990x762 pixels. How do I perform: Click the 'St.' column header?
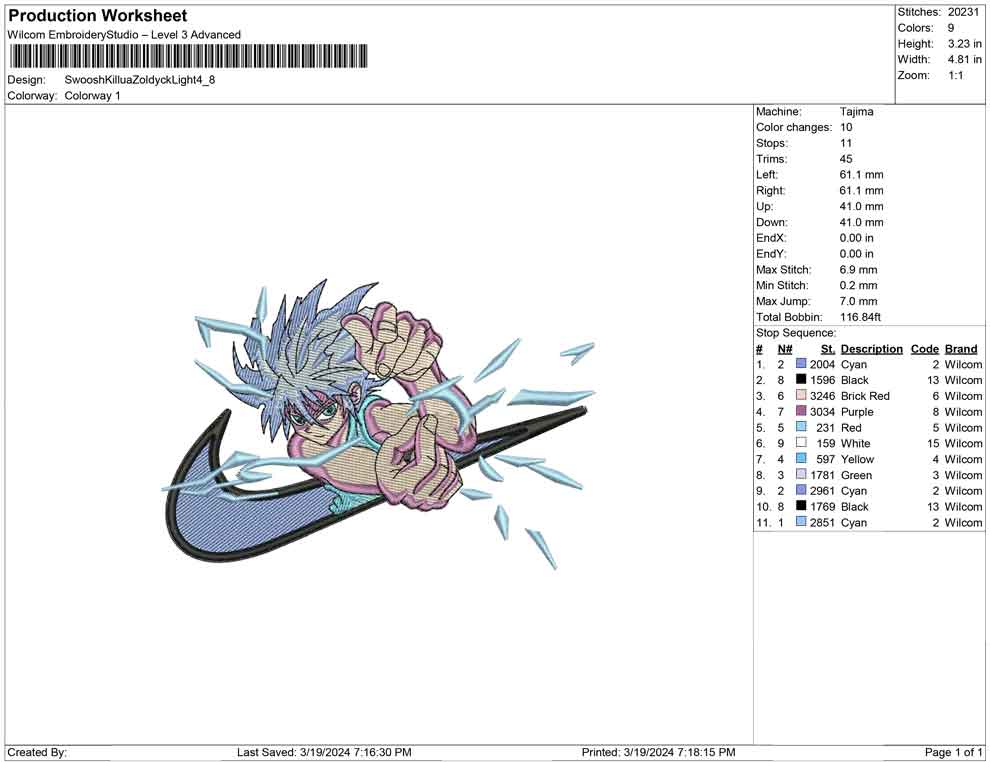[828, 348]
